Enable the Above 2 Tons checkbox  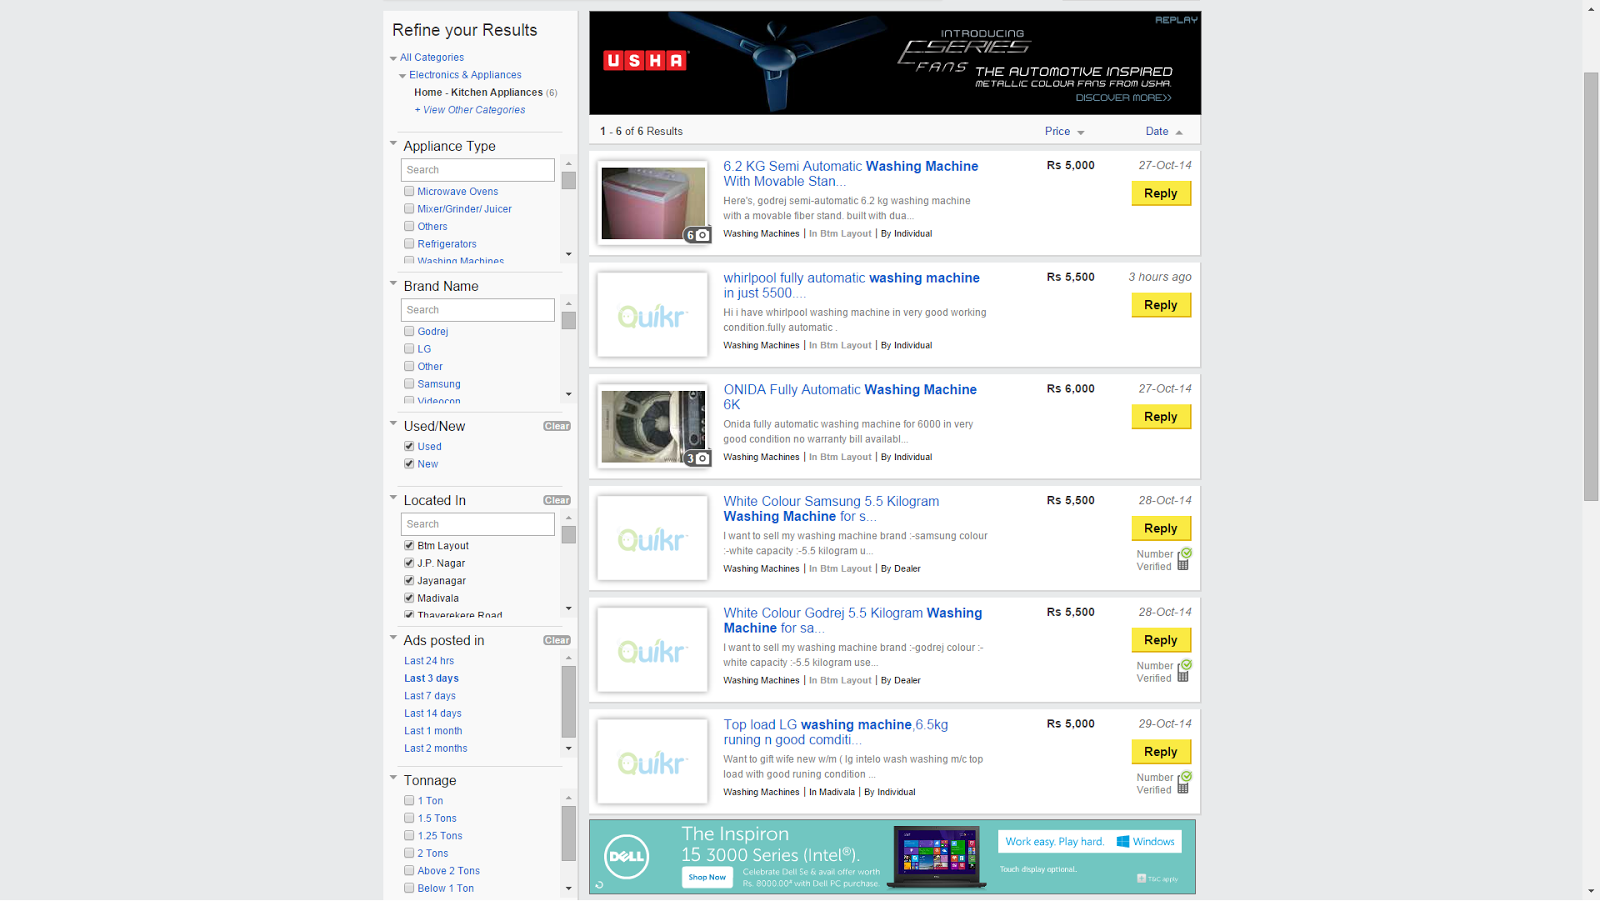(409, 870)
